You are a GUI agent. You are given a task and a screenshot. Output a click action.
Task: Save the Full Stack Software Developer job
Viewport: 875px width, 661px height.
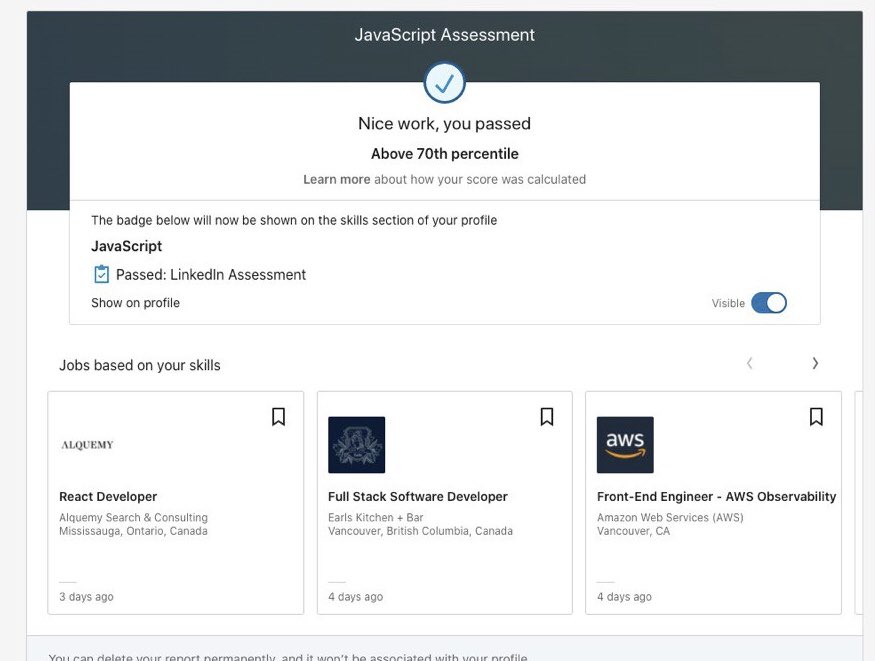pos(547,417)
